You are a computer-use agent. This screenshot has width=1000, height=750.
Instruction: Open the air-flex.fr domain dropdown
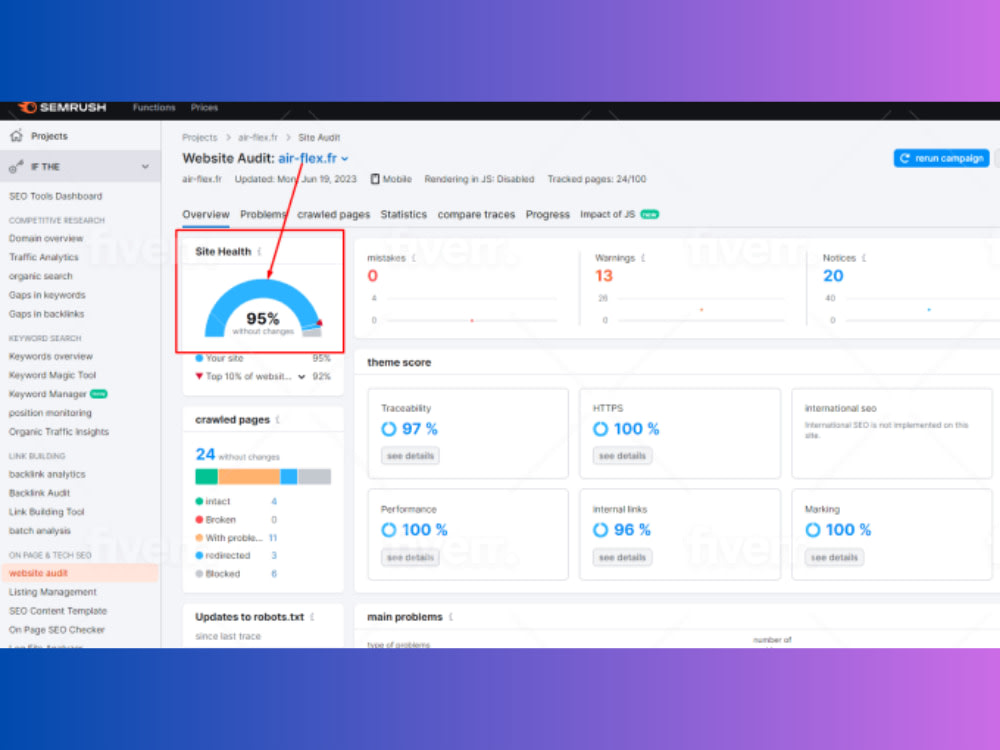[344, 159]
